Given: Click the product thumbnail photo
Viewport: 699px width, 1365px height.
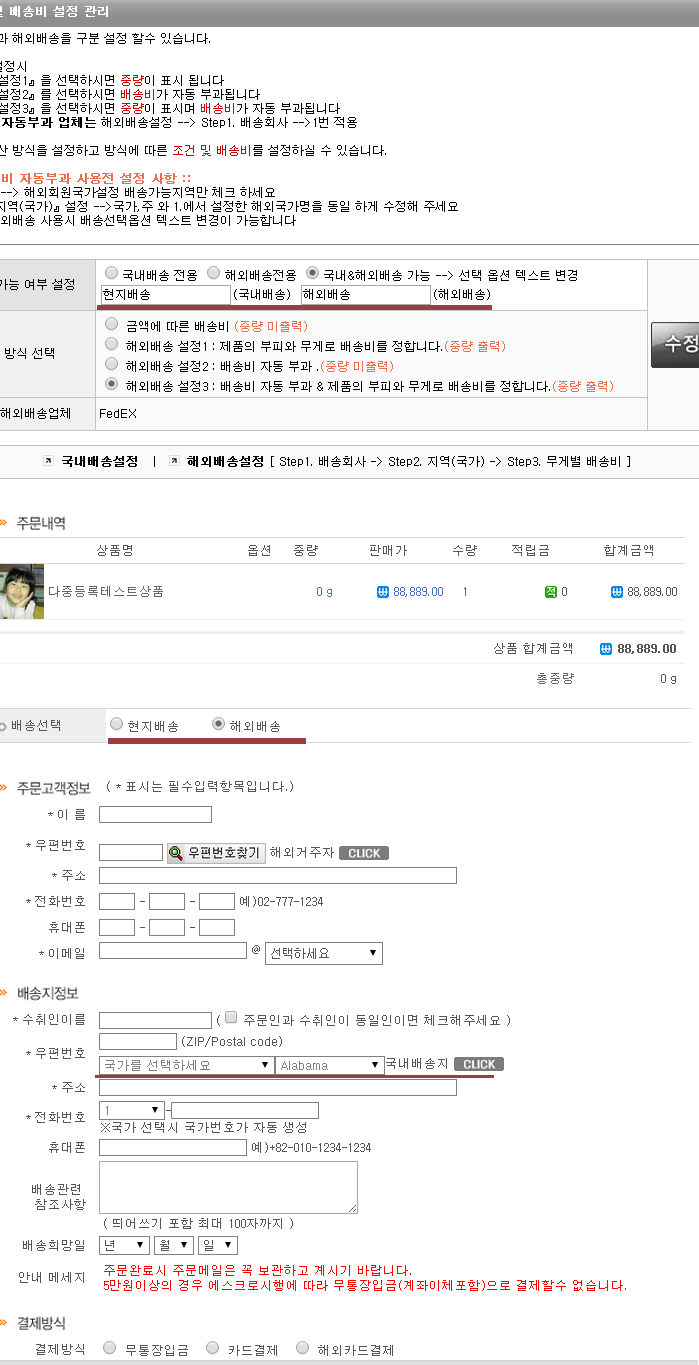Looking at the screenshot, I should tap(21, 591).
